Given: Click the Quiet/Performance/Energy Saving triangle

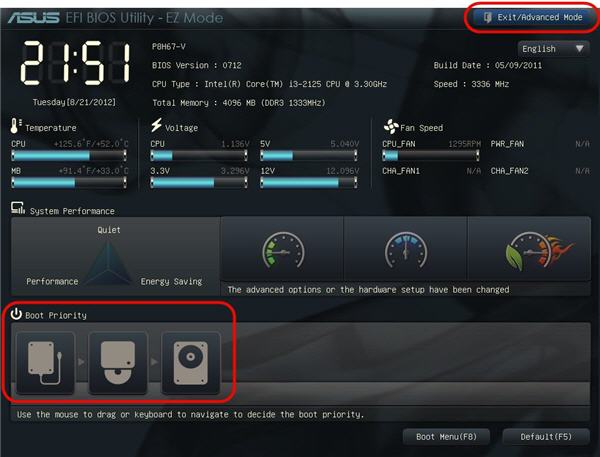Looking at the screenshot, I should pyautogui.click(x=109, y=263).
